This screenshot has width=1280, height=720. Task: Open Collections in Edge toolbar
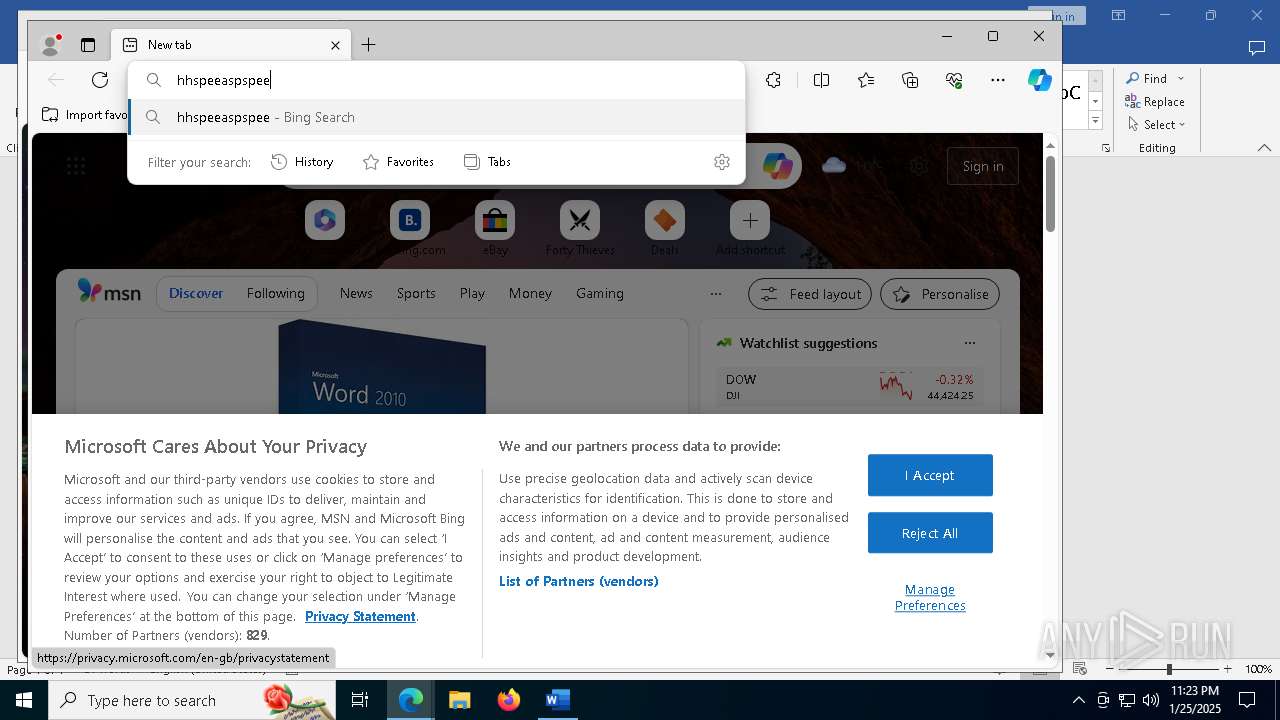pos(910,80)
